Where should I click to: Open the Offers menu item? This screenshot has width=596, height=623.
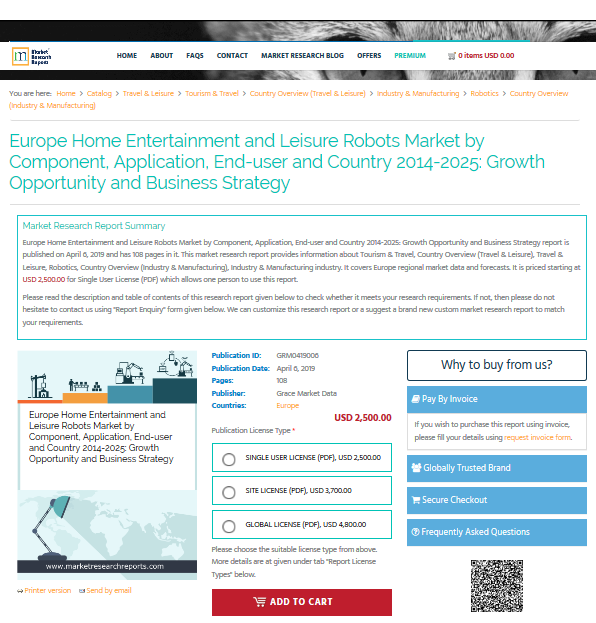coord(369,56)
